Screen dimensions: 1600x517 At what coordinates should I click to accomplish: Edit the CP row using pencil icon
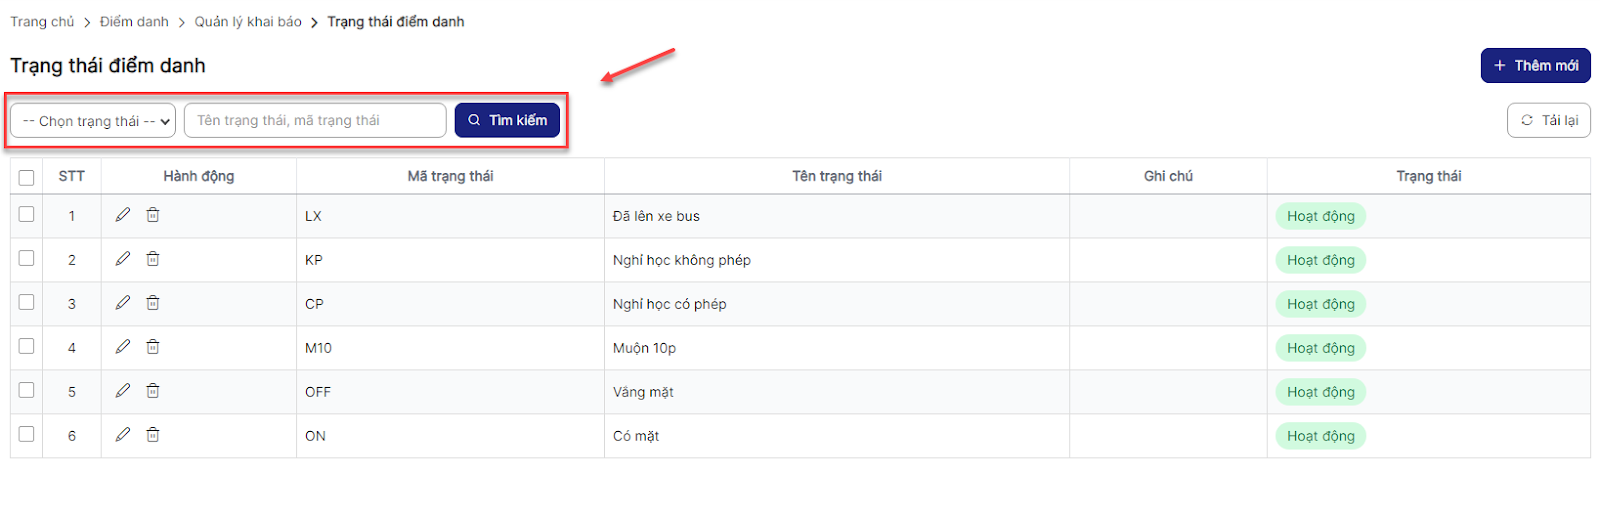123,303
